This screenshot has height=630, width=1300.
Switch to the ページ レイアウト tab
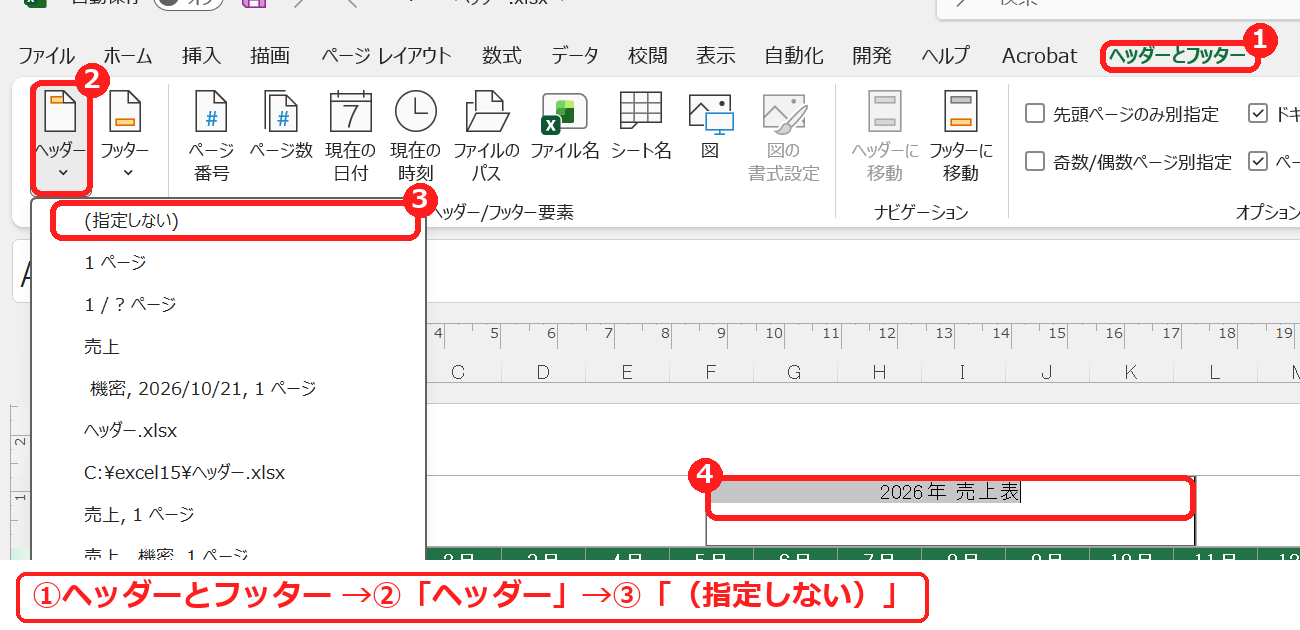point(386,56)
